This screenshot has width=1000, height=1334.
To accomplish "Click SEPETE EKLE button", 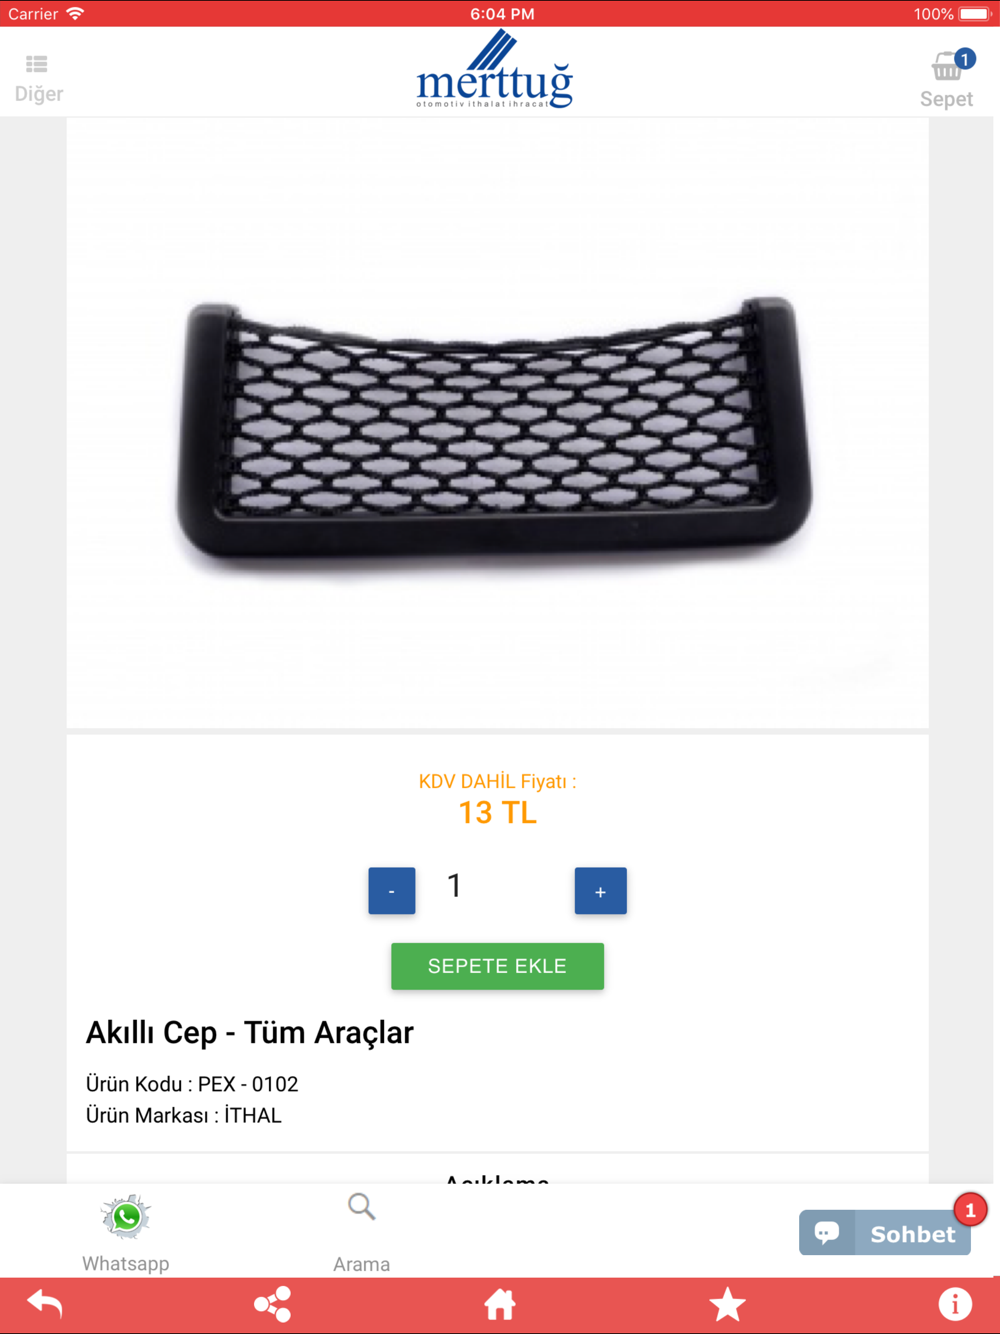I will pyautogui.click(x=497, y=966).
